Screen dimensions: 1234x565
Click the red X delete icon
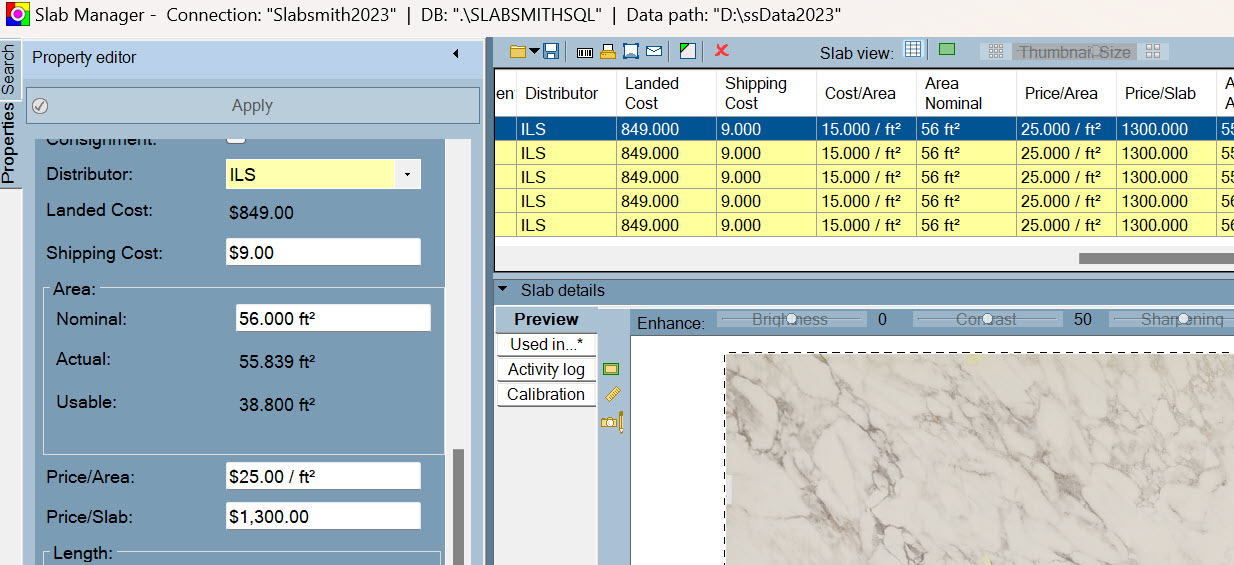[x=721, y=50]
